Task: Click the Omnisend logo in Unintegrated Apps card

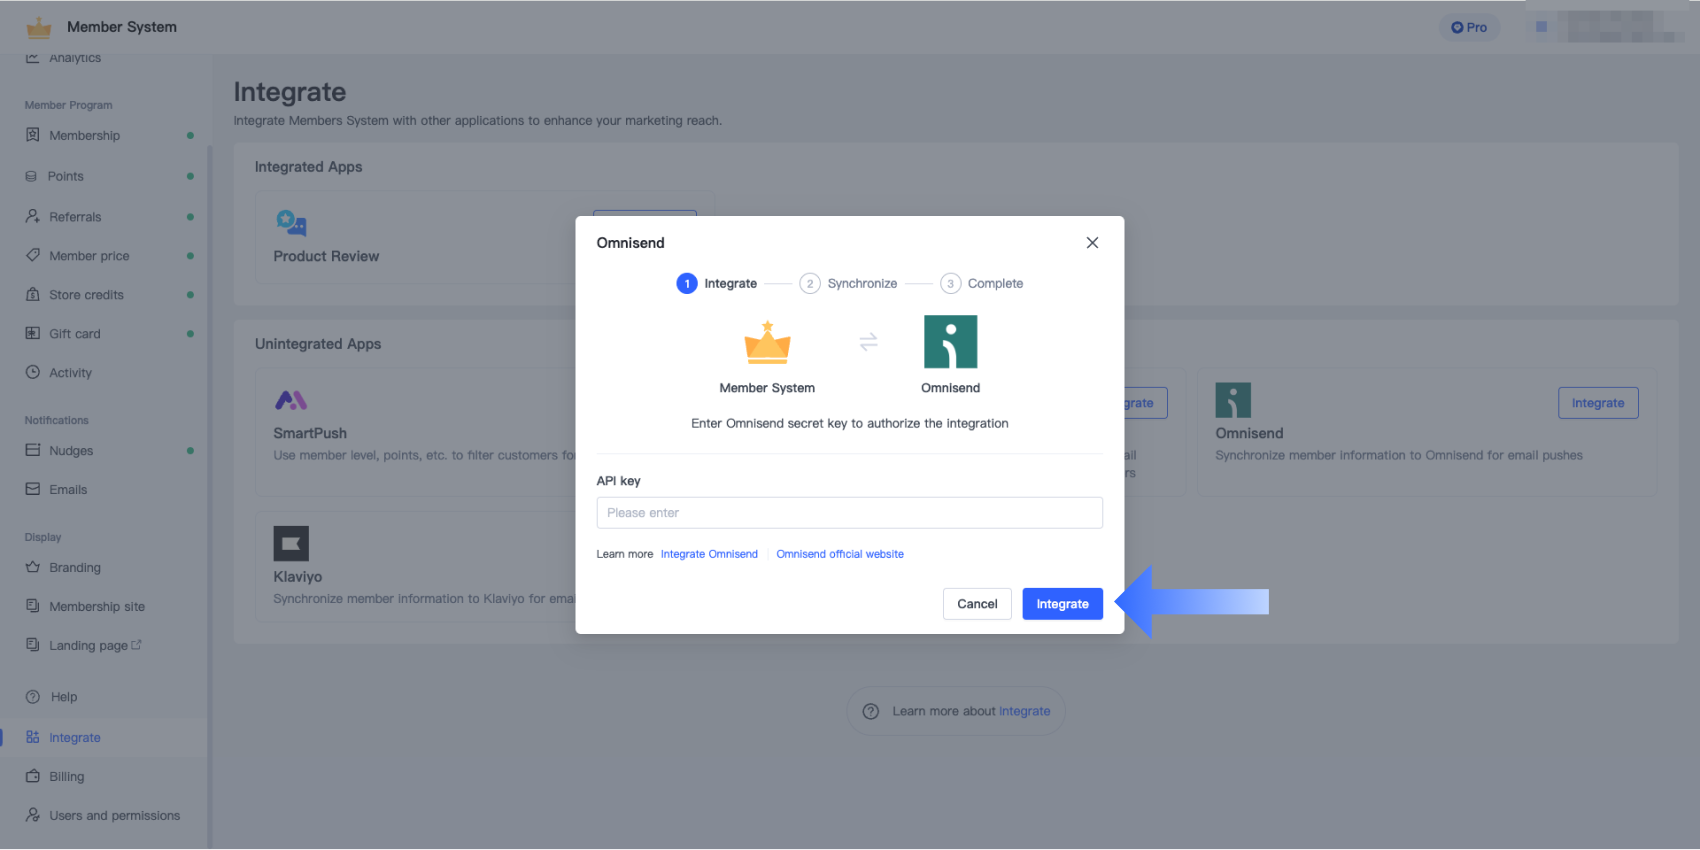Action: (1233, 400)
